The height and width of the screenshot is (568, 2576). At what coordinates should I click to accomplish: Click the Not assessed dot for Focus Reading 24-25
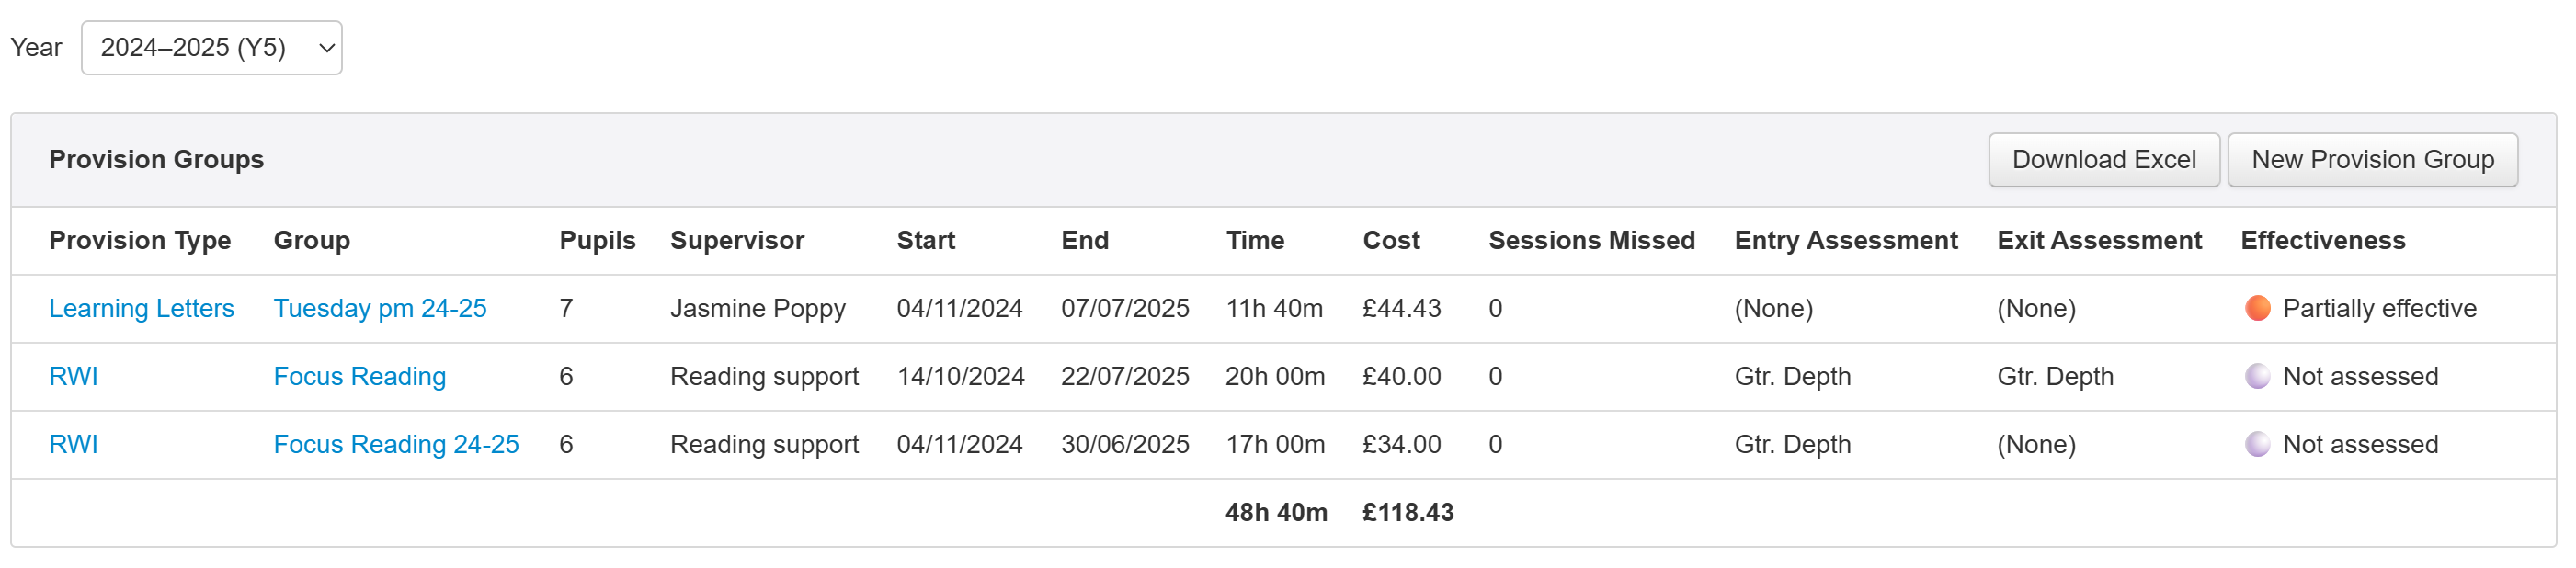pyautogui.click(x=2257, y=444)
